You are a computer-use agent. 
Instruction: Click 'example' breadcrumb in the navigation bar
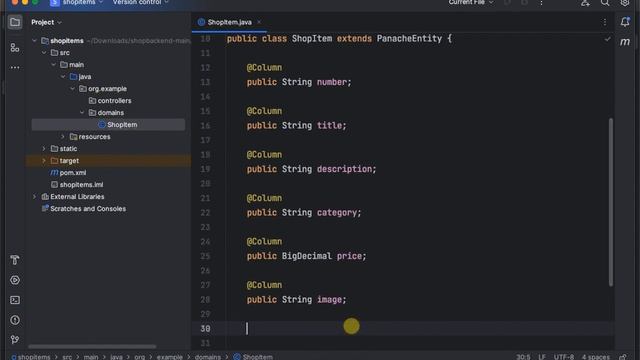coord(169,357)
